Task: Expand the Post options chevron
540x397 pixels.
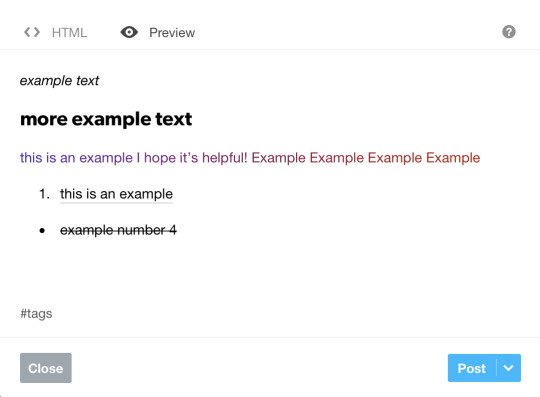Action: [x=509, y=368]
